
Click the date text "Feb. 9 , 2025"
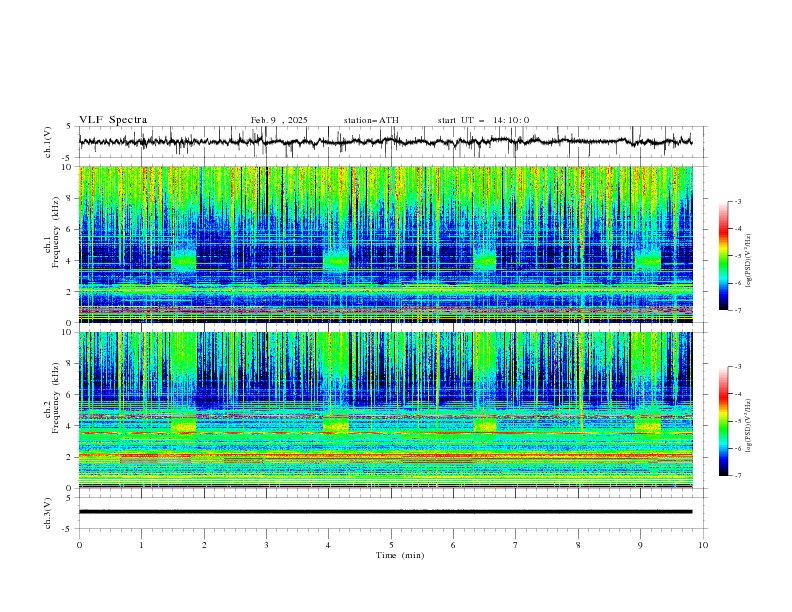coord(279,120)
